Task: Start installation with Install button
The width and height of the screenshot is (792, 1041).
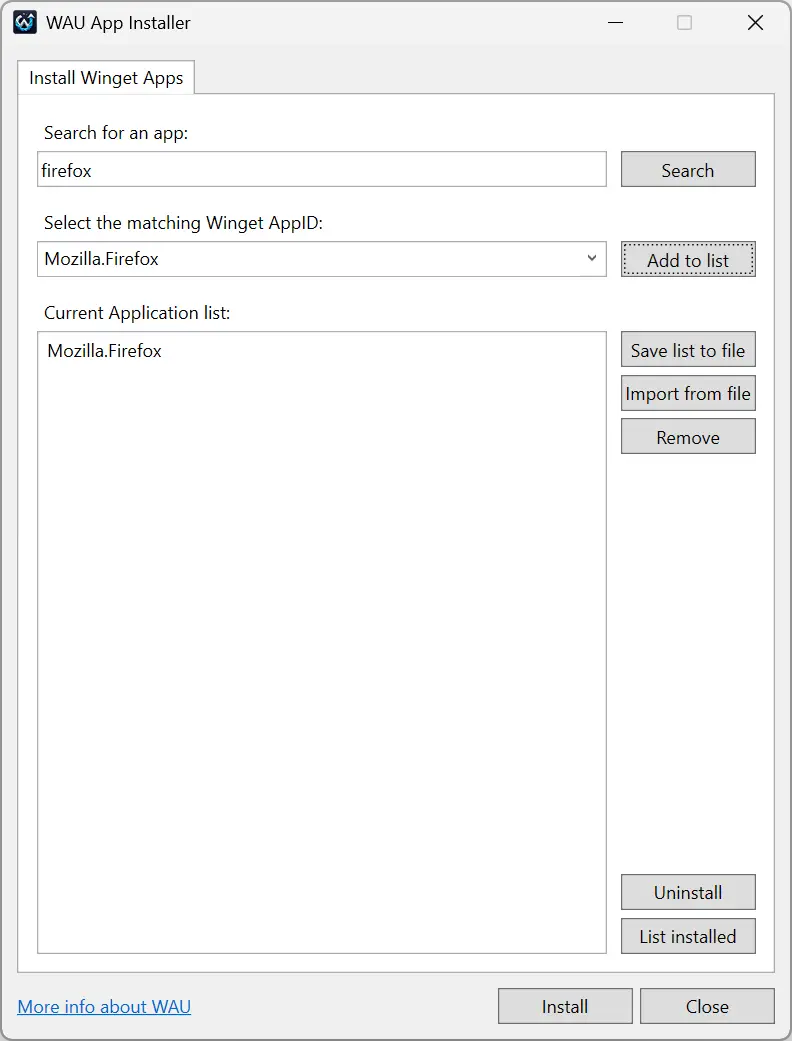Action: point(565,1006)
